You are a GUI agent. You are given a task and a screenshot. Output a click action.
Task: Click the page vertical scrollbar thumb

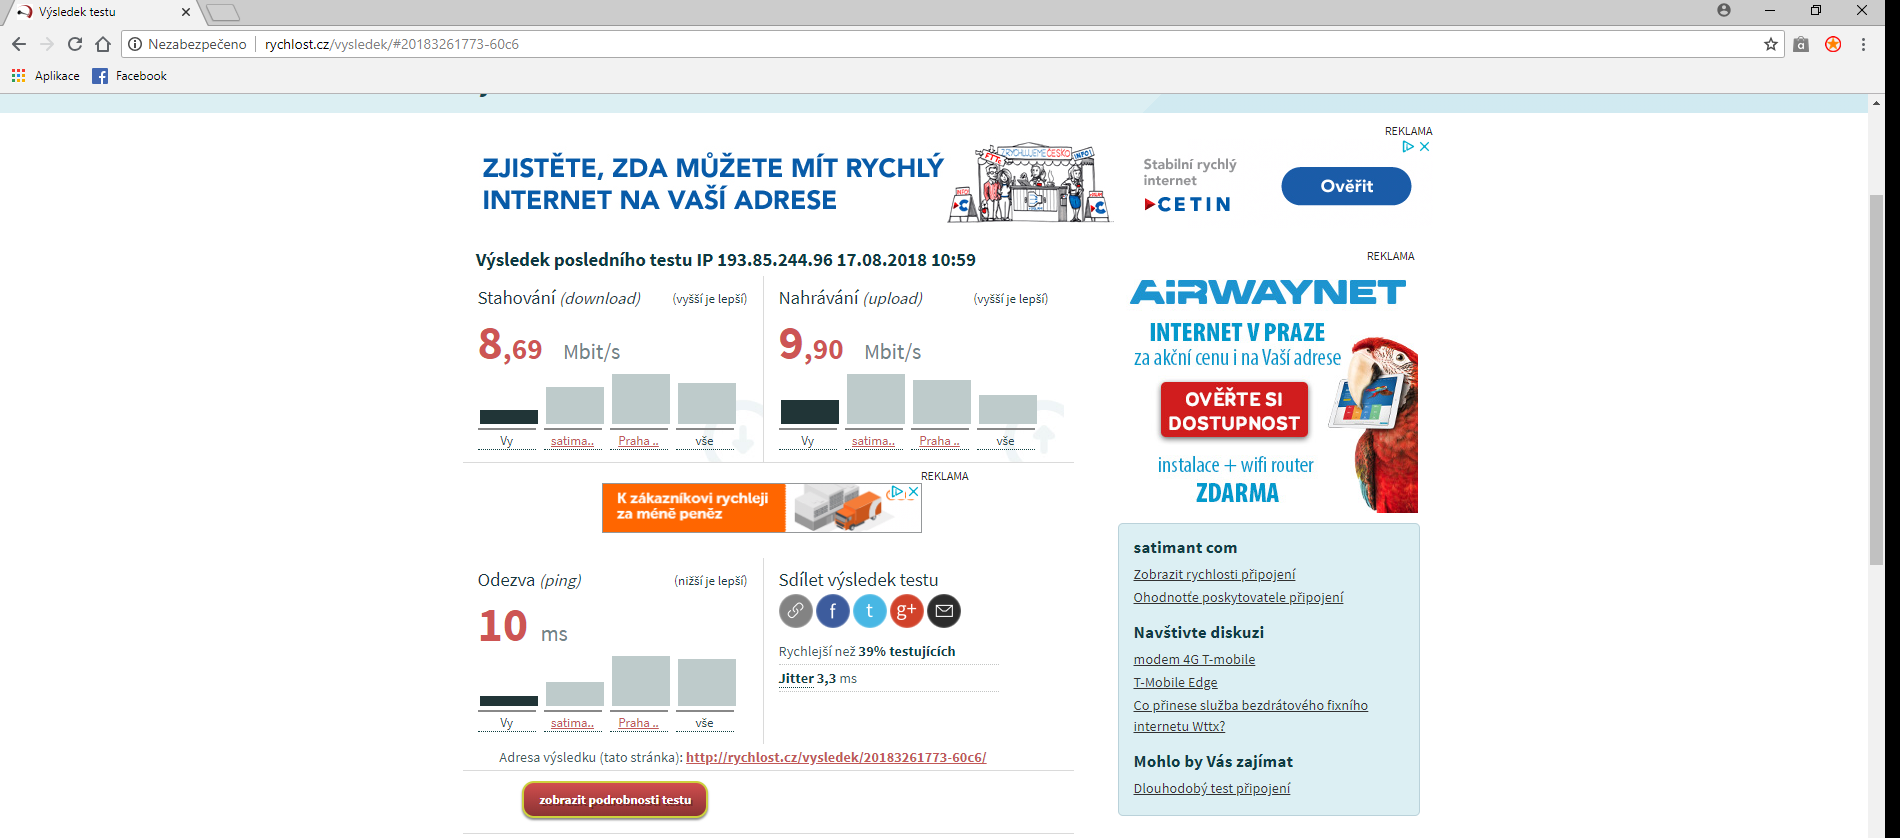coord(1877,380)
